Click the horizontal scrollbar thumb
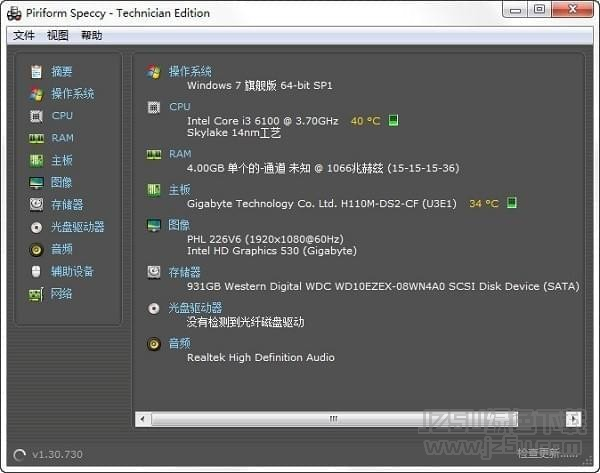The image size is (600, 473). [334, 419]
